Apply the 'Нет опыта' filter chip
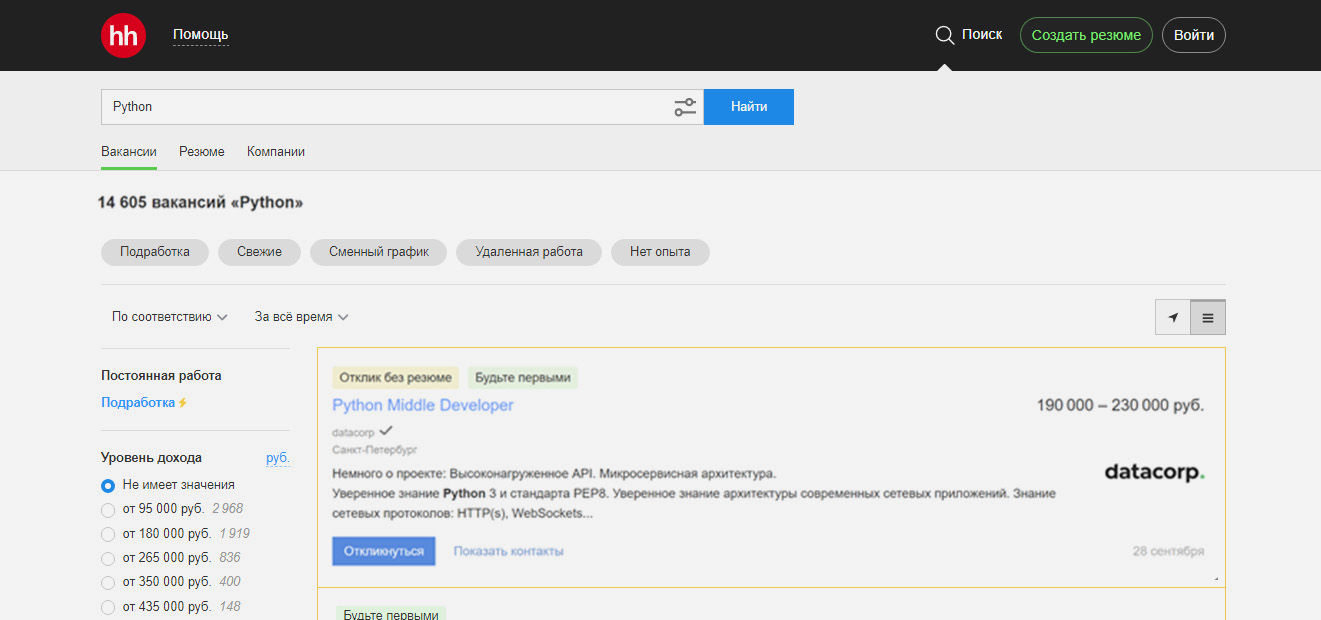 (660, 252)
